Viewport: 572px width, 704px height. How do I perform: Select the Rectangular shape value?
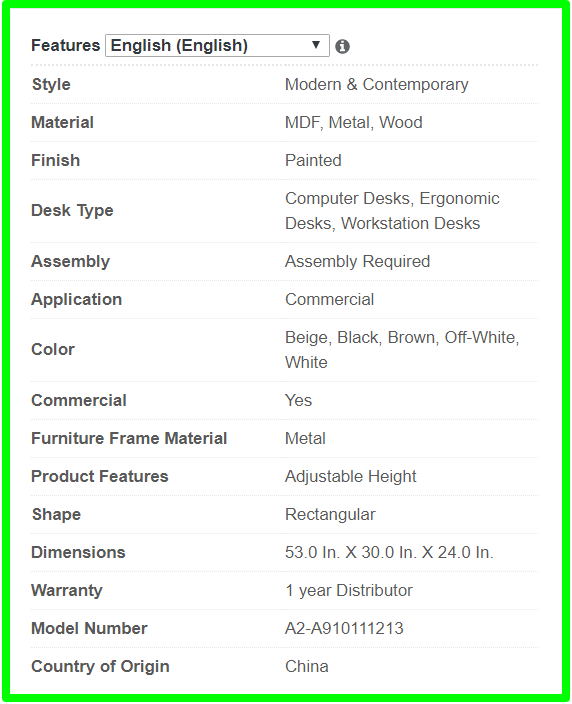330,515
